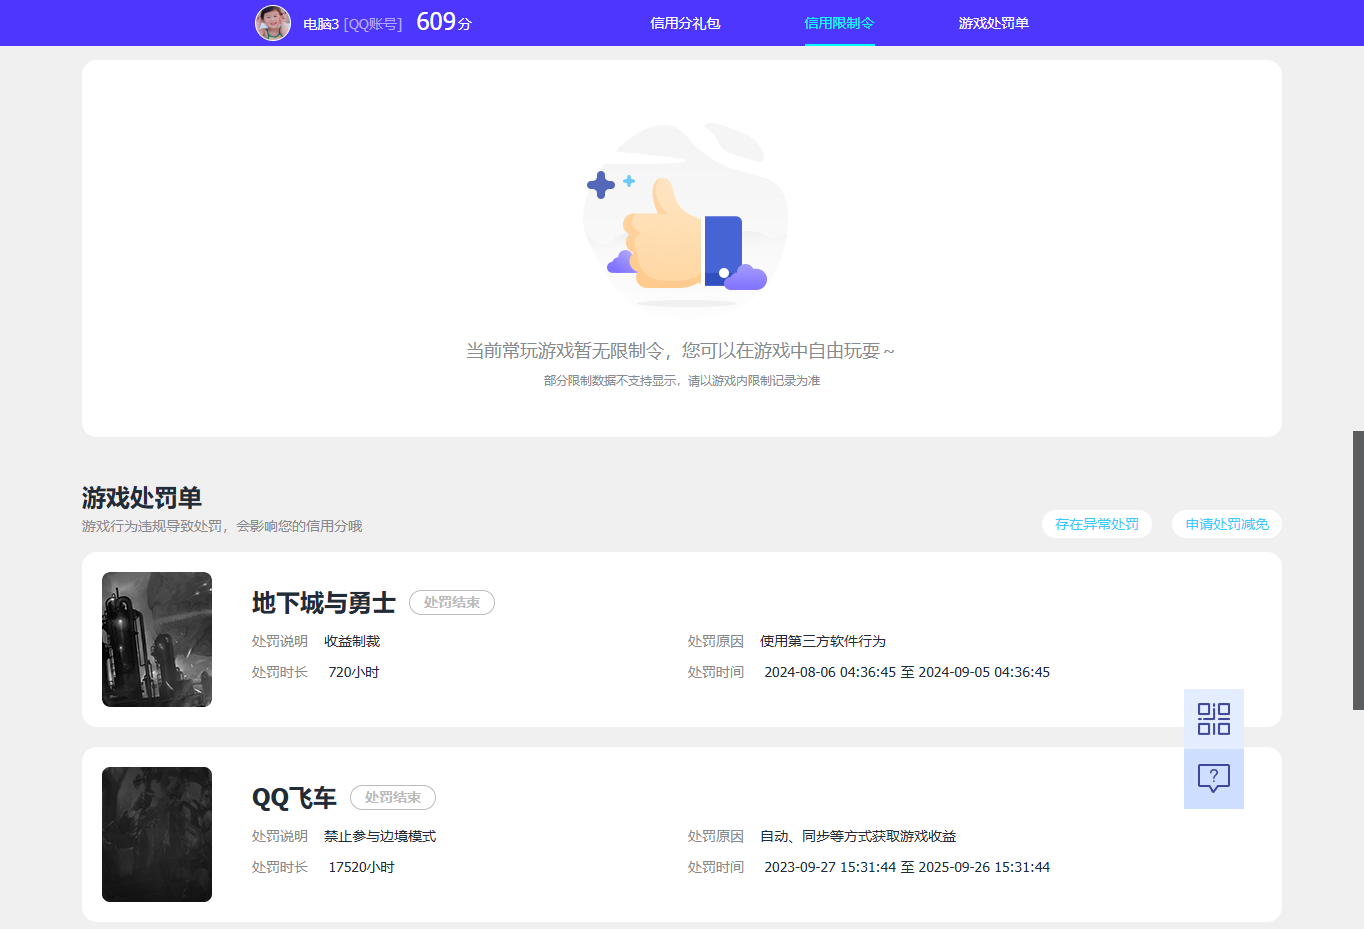
Task: Click 处罚结束 badge beside 地下城与勇士
Action: pos(452,603)
